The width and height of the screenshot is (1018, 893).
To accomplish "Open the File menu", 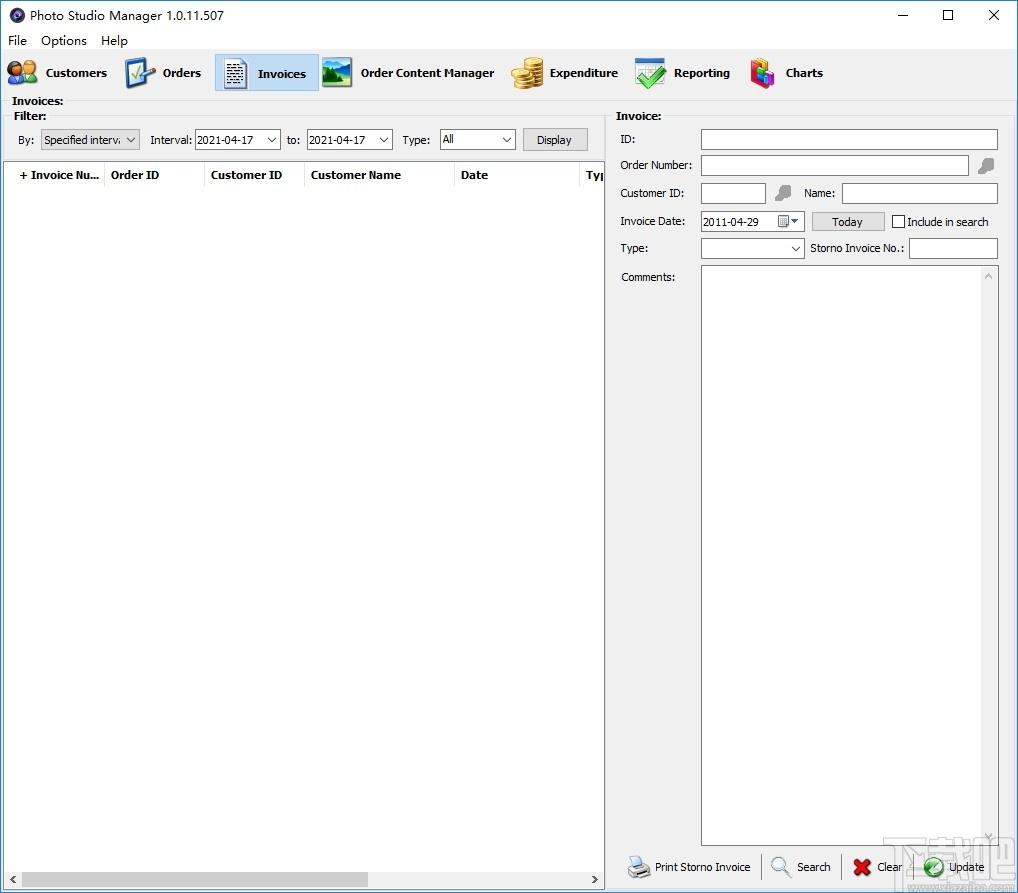I will (x=17, y=41).
